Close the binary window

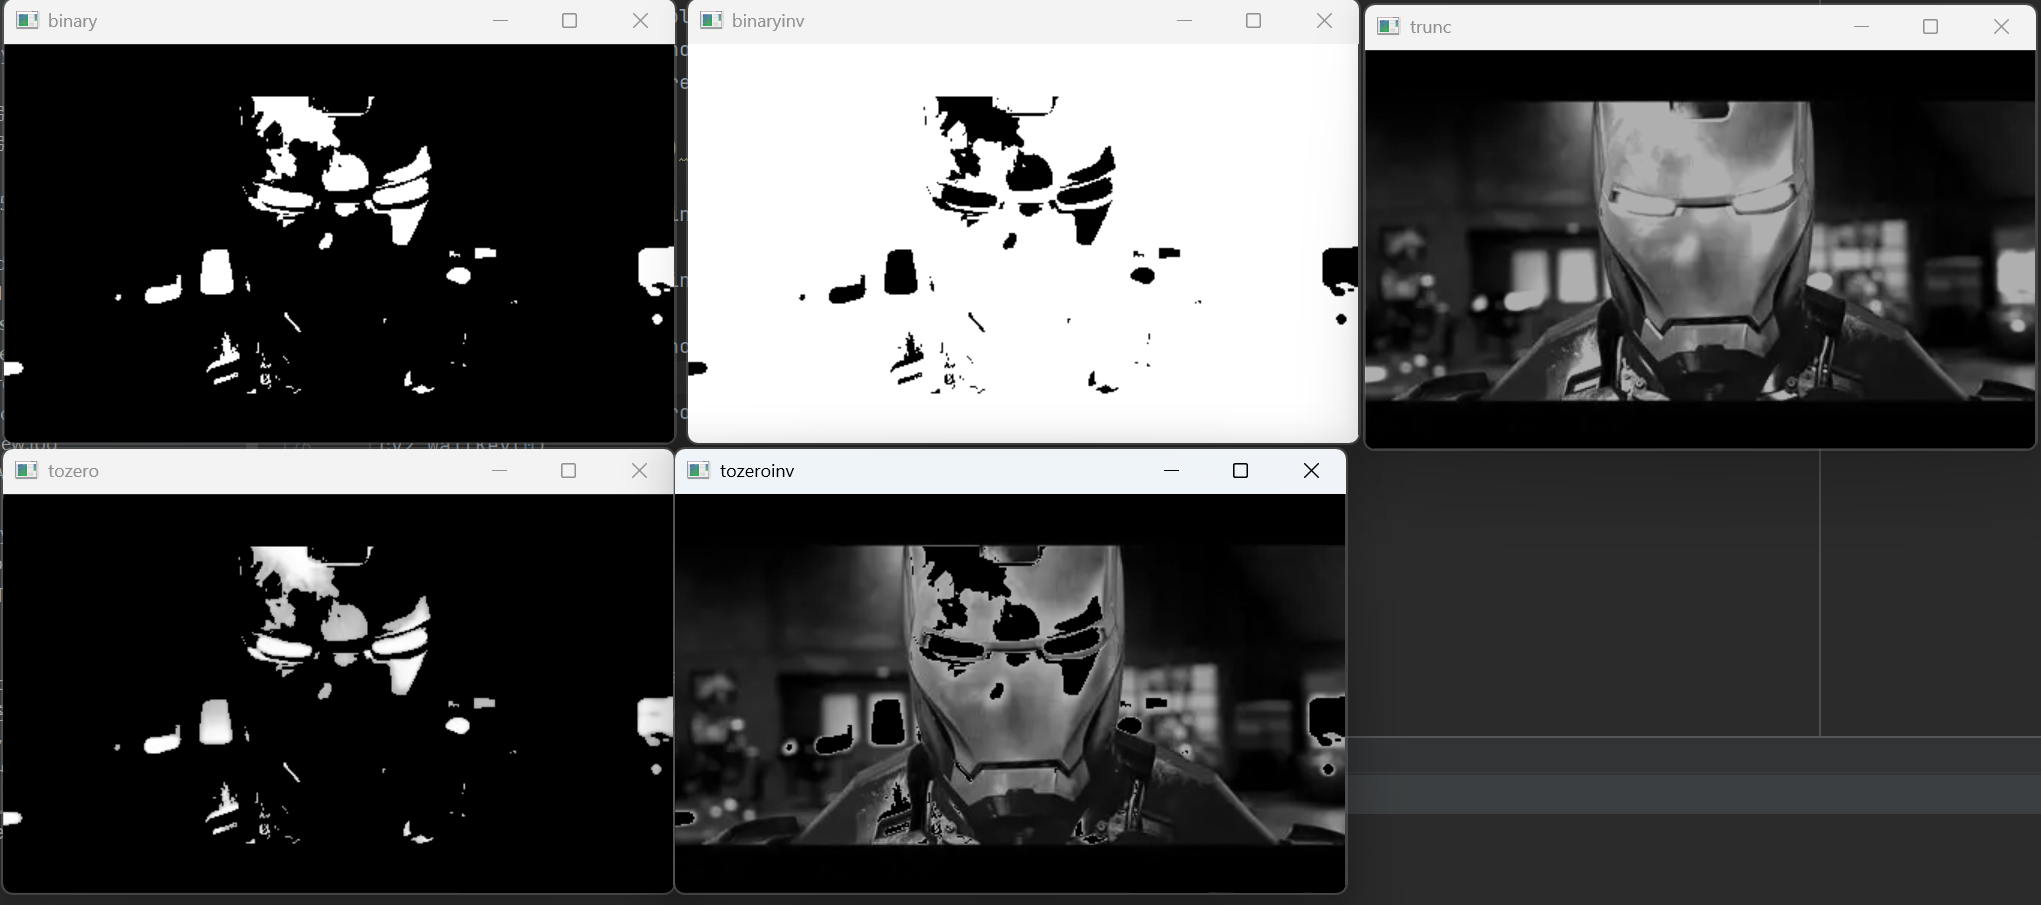[x=641, y=21]
